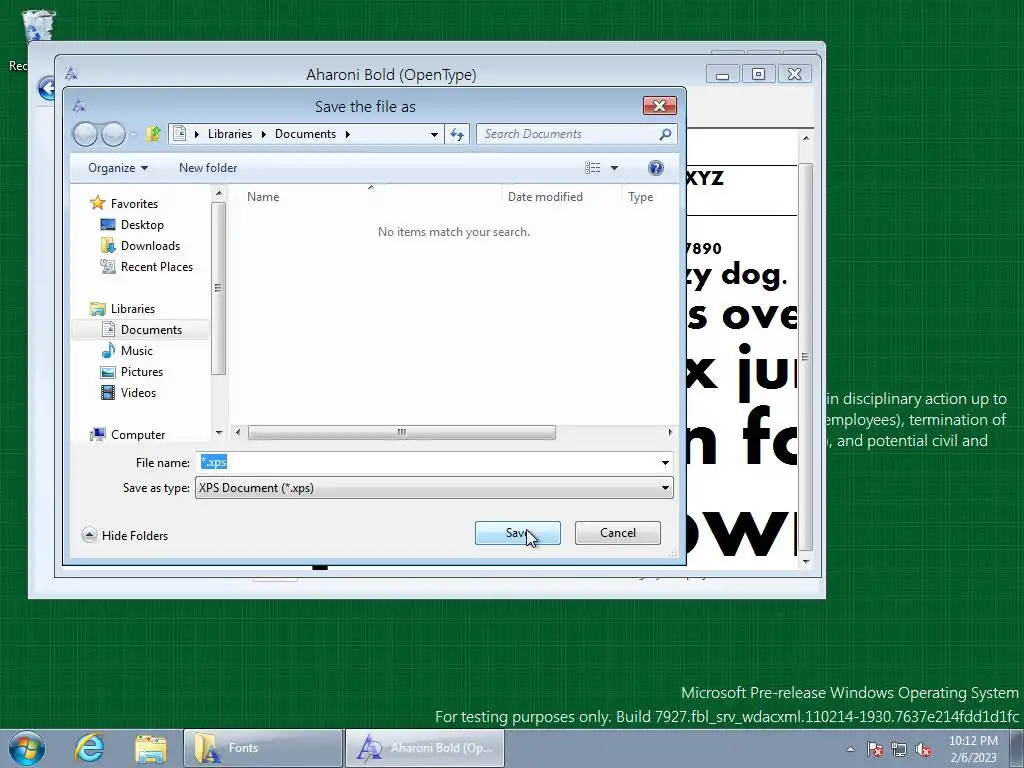Image resolution: width=1024 pixels, height=768 pixels.
Task: Click the navigation pane scroll down arrow
Action: pyautogui.click(x=219, y=433)
